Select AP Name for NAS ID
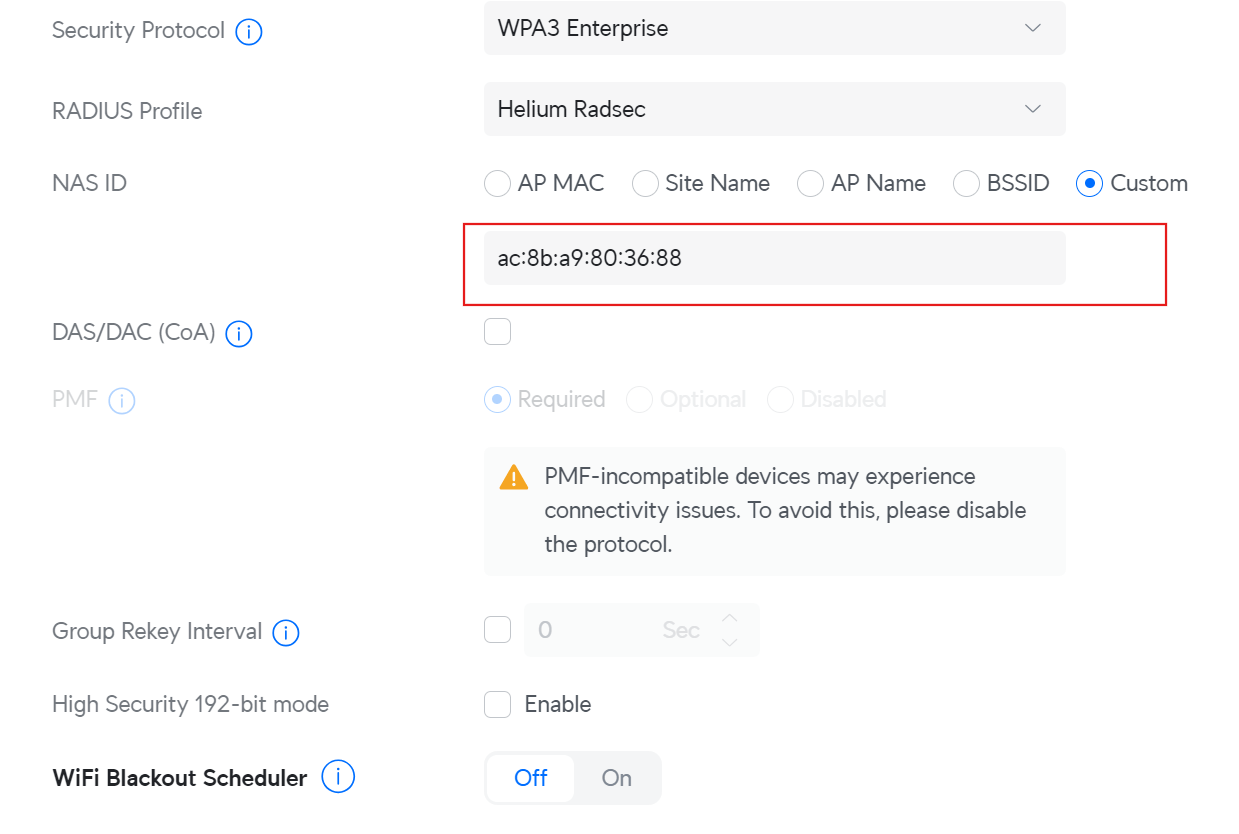The image size is (1239, 834). point(810,184)
